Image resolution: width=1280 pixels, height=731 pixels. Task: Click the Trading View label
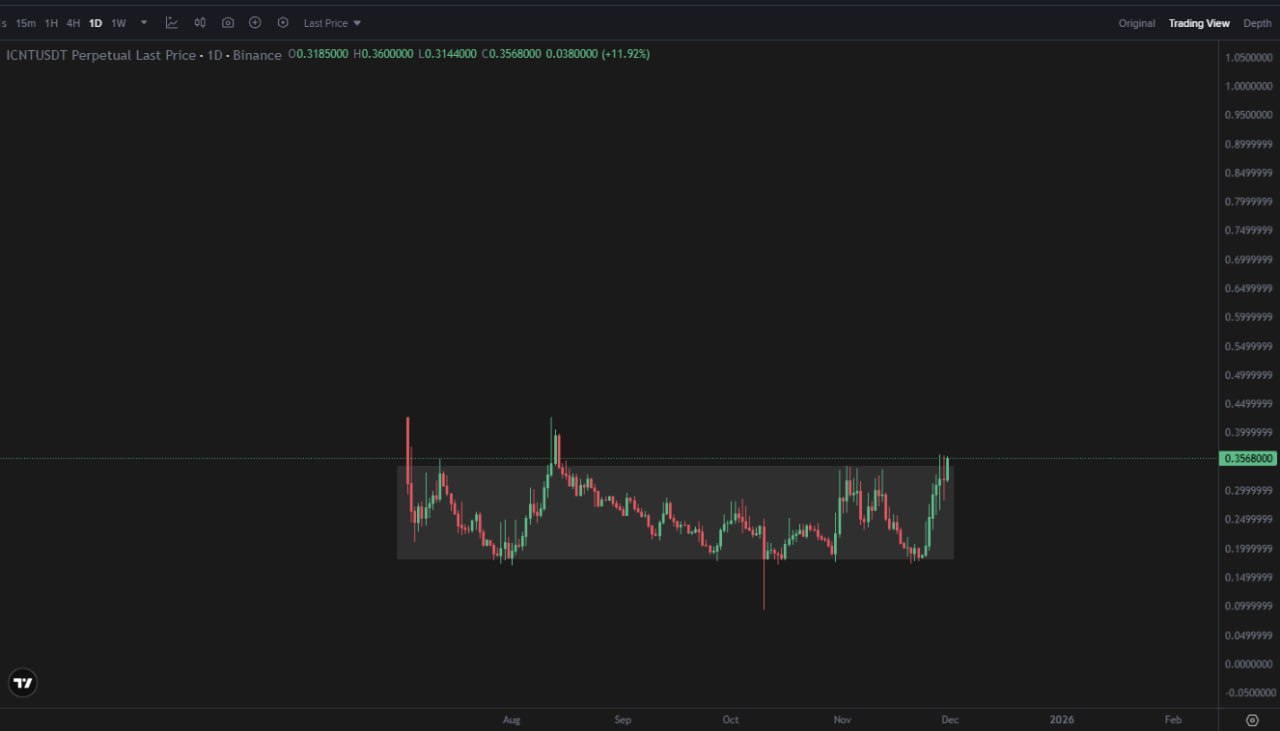(1199, 22)
